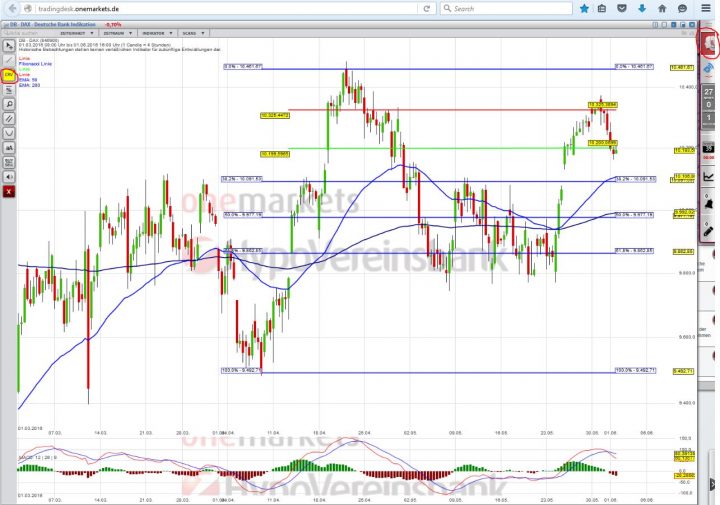Go back with browser back arrow

tap(12, 8)
